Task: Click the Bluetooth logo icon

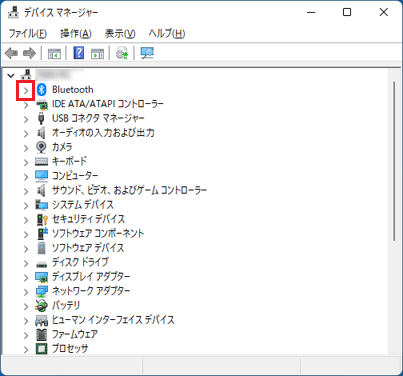Action: [41, 89]
